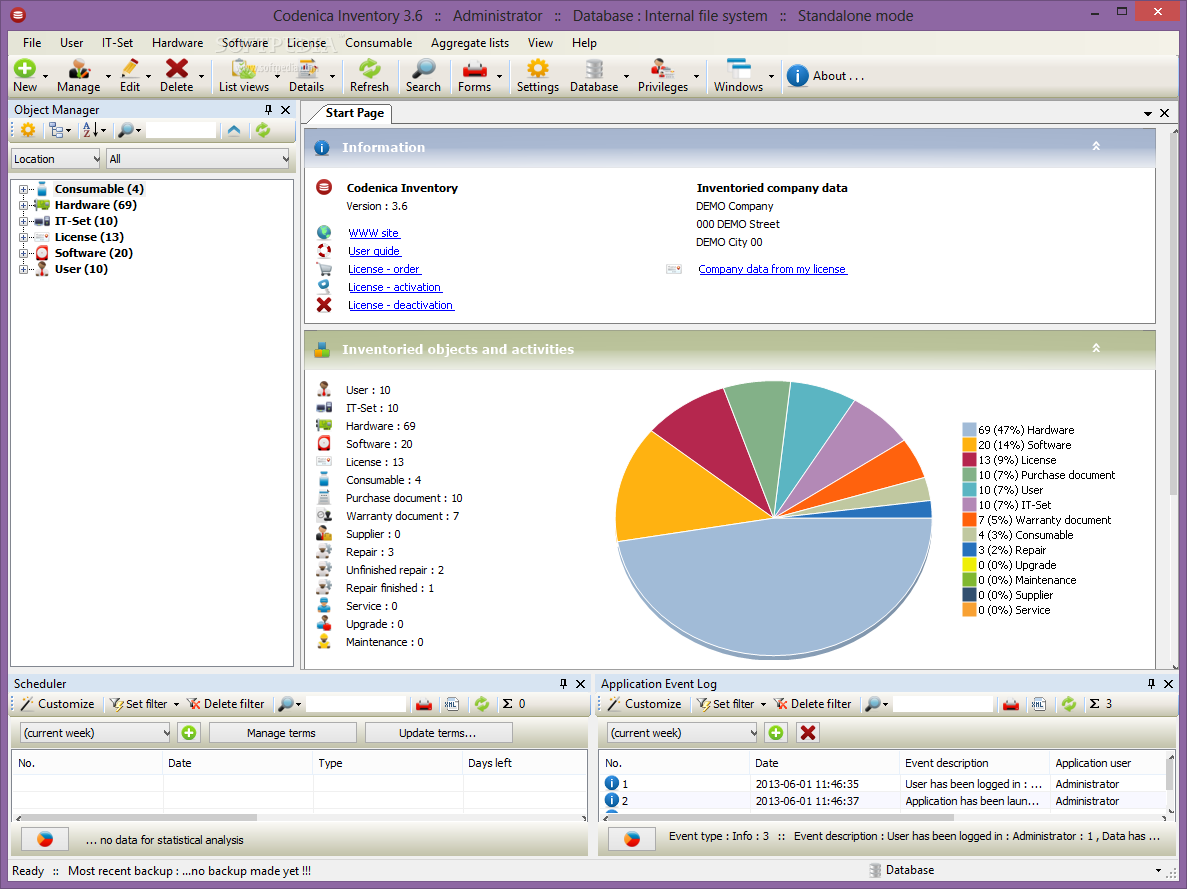Open the File menu
This screenshot has height=889, width=1187.
[32, 43]
